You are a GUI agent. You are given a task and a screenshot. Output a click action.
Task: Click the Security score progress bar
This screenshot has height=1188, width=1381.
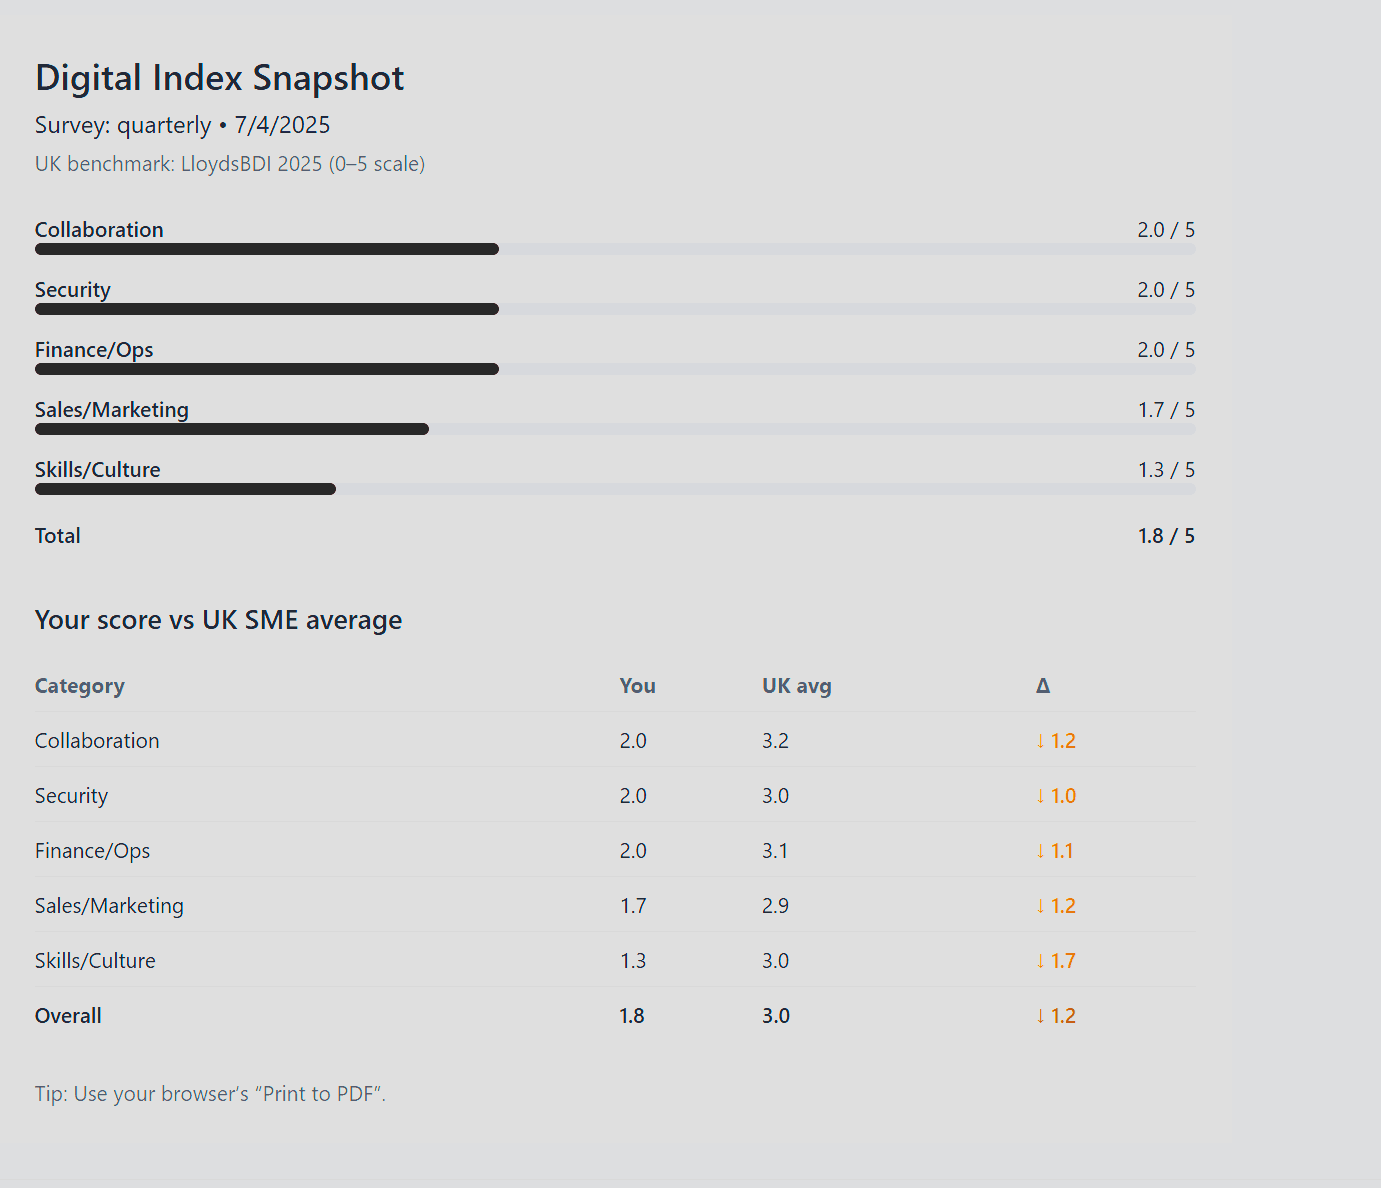point(615,309)
